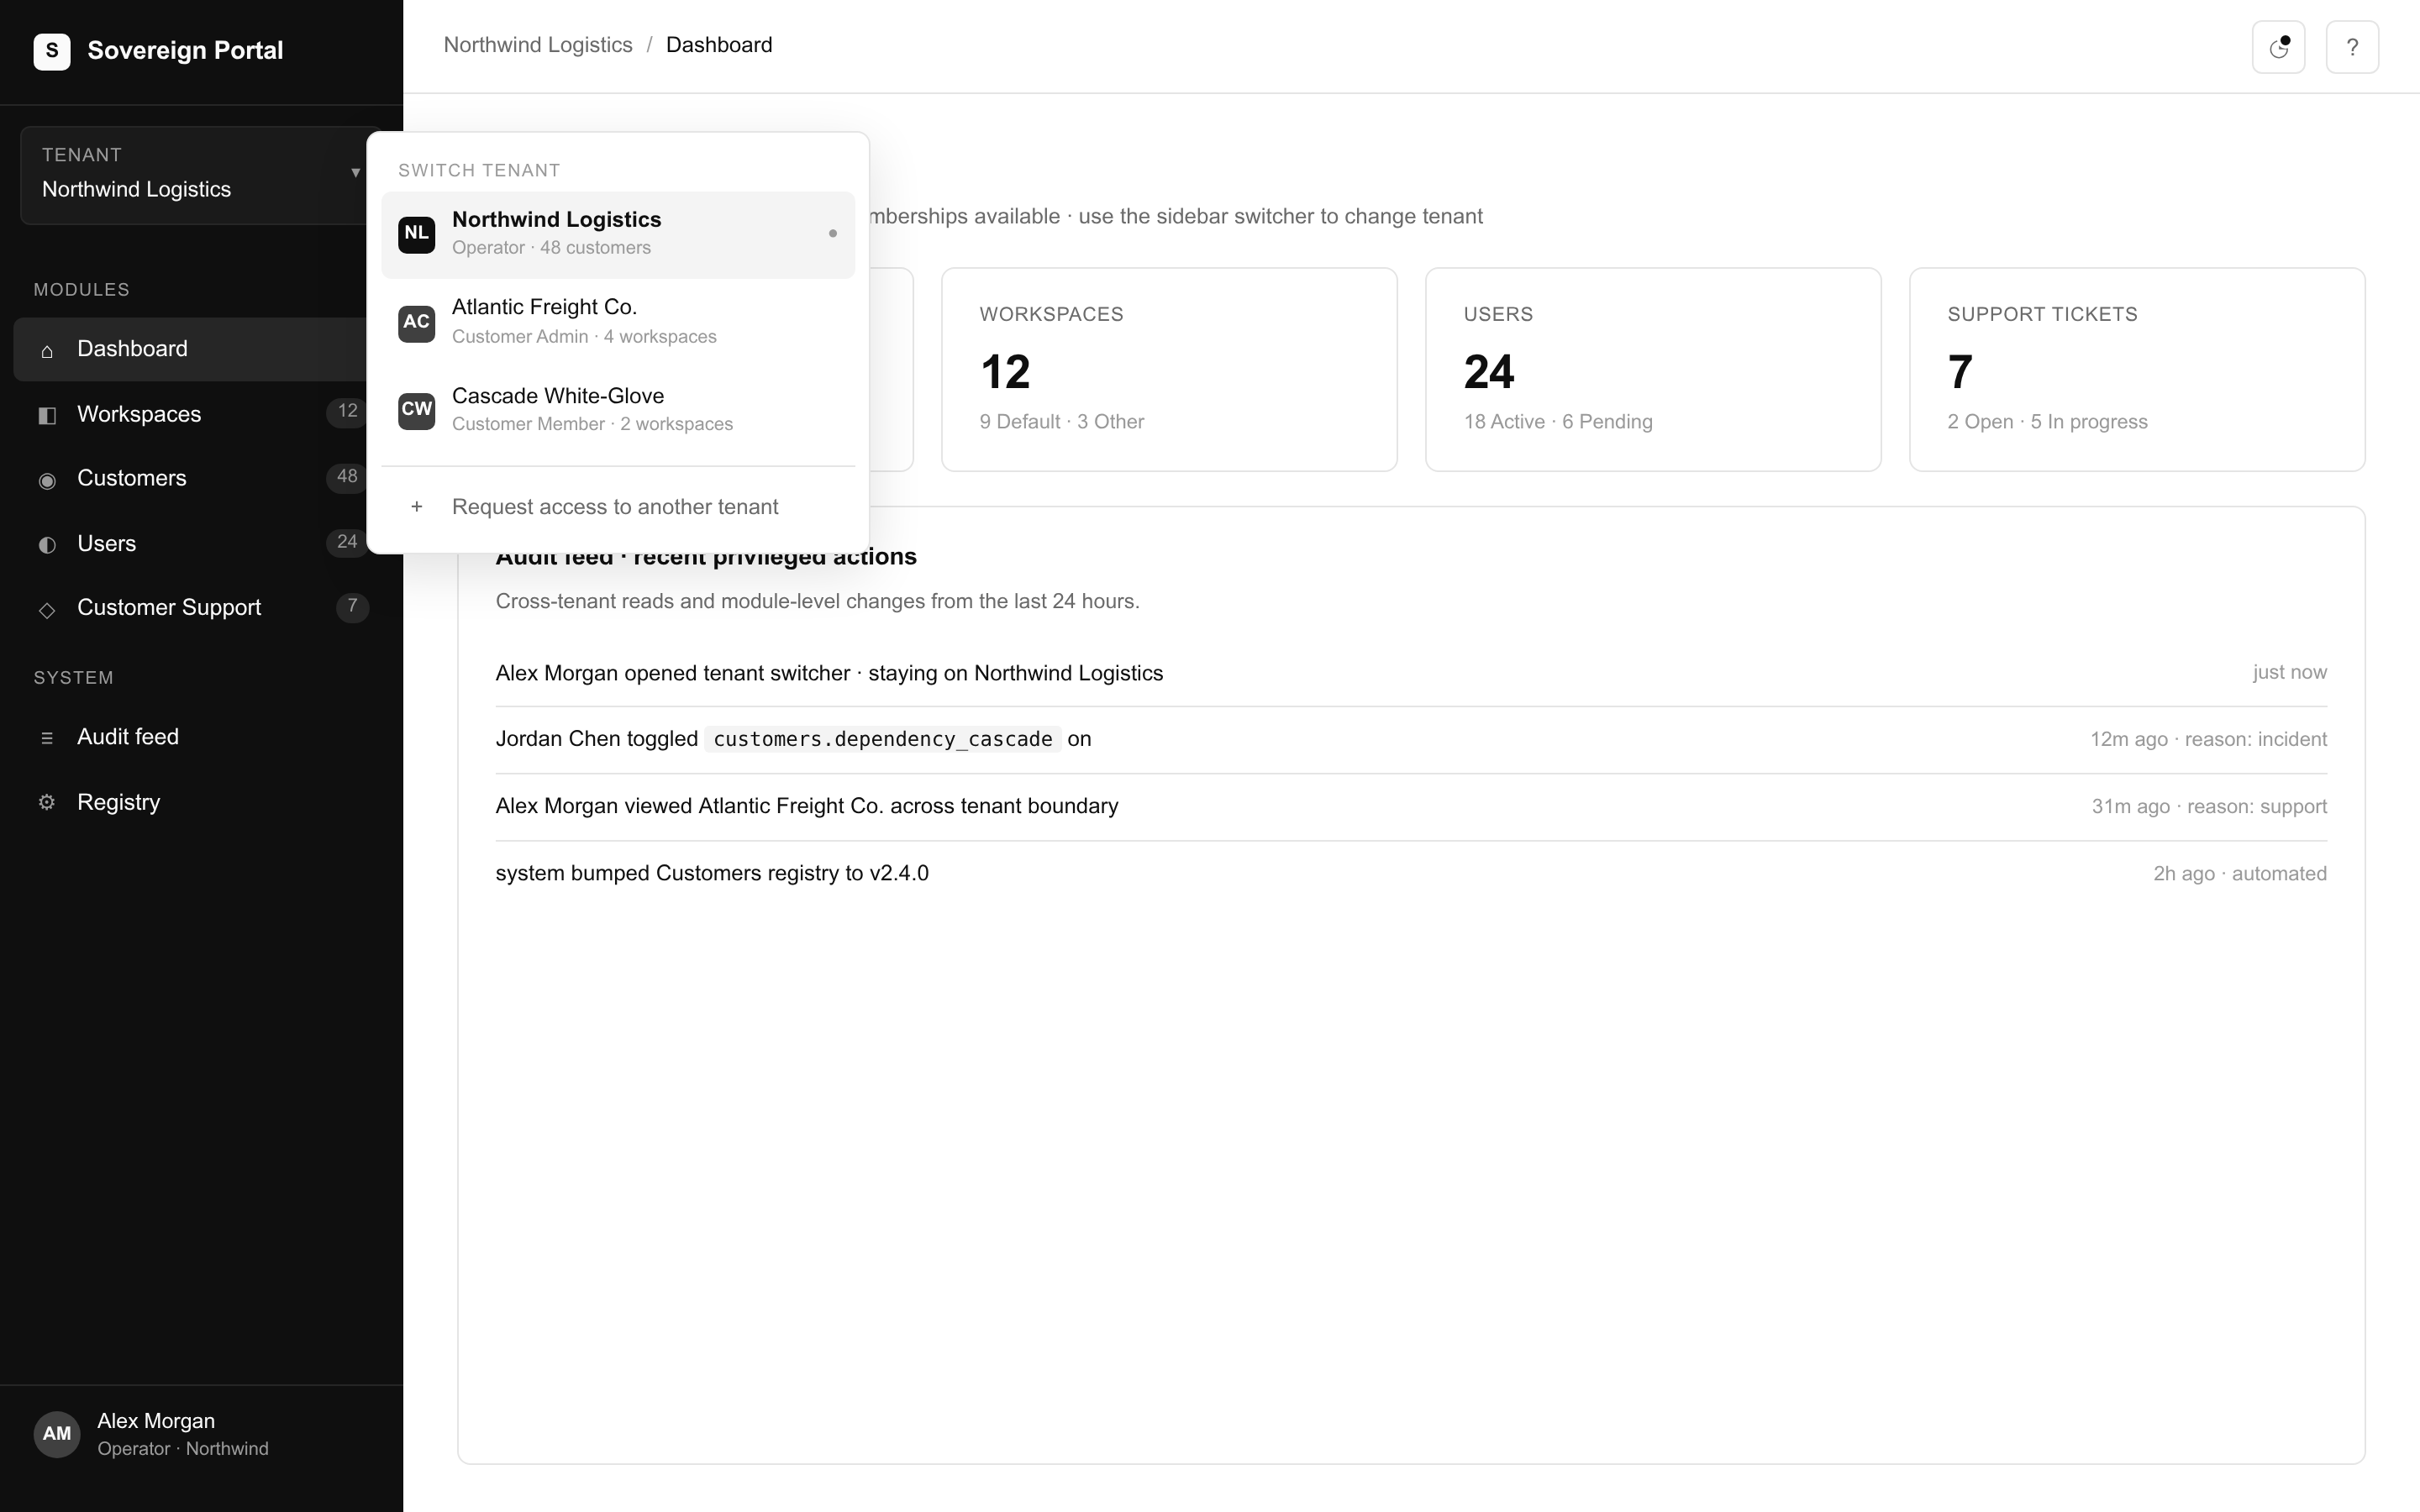
Task: Click the active-tenant dot on Northwind Logistics row
Action: (x=832, y=234)
